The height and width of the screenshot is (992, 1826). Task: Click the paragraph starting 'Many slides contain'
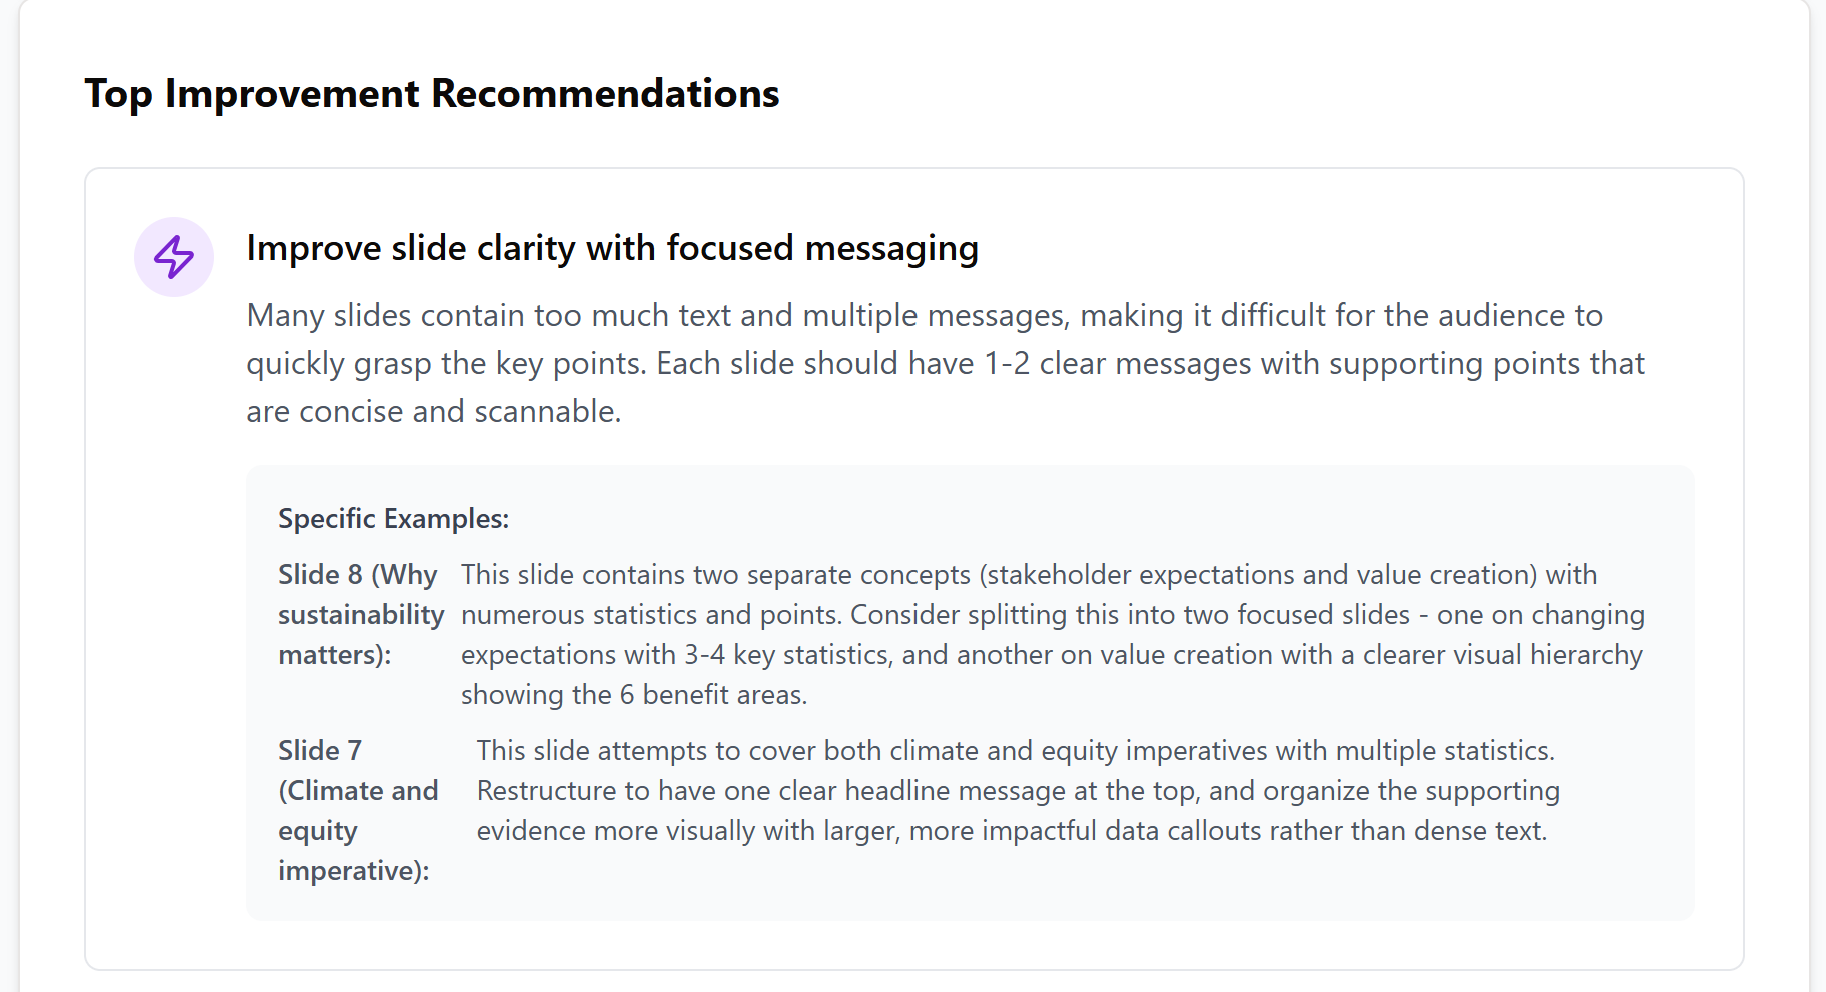[x=946, y=363]
